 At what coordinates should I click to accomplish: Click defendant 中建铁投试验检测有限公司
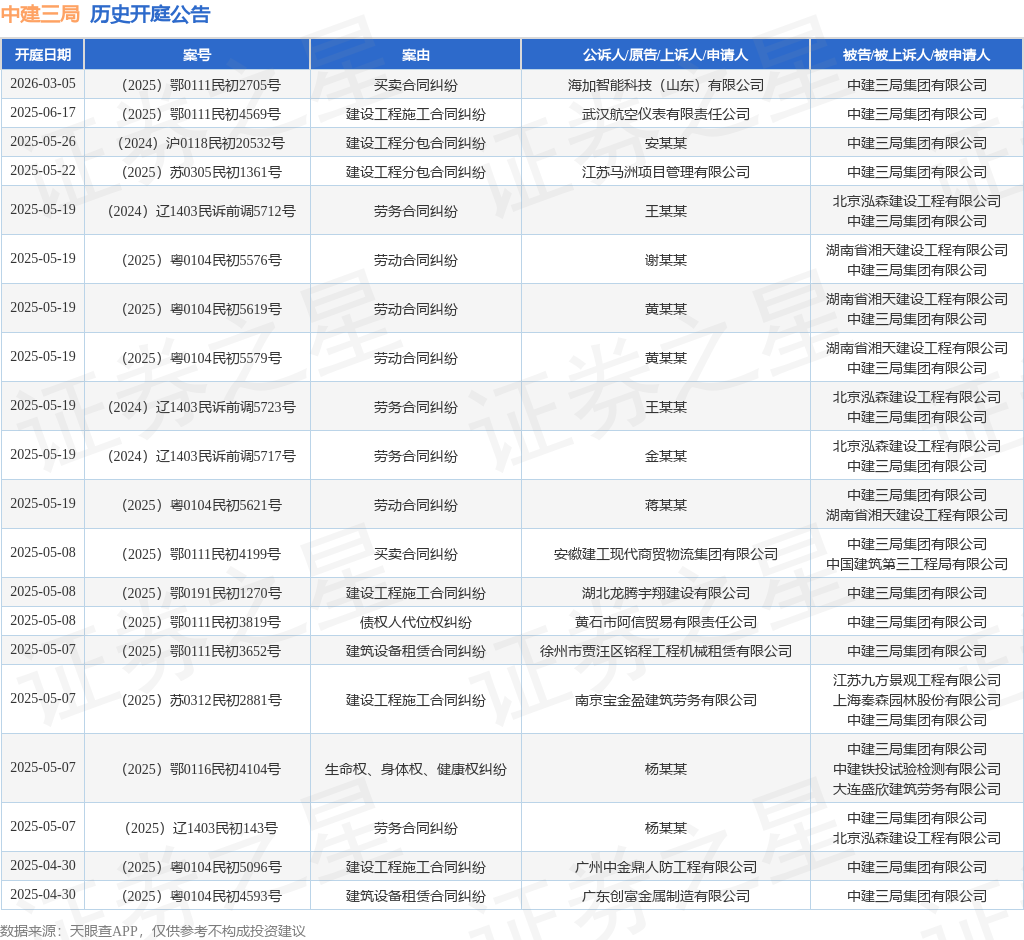pyautogui.click(x=917, y=769)
